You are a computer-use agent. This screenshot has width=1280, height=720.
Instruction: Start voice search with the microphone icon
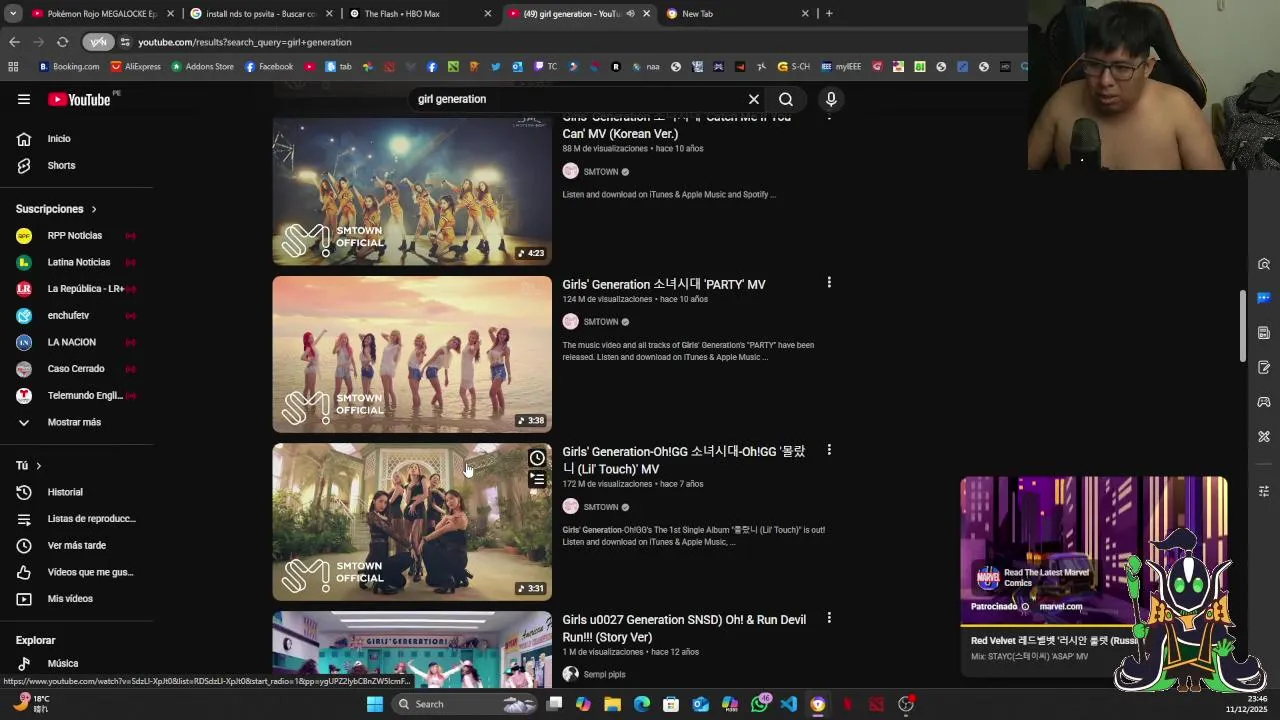click(x=831, y=99)
